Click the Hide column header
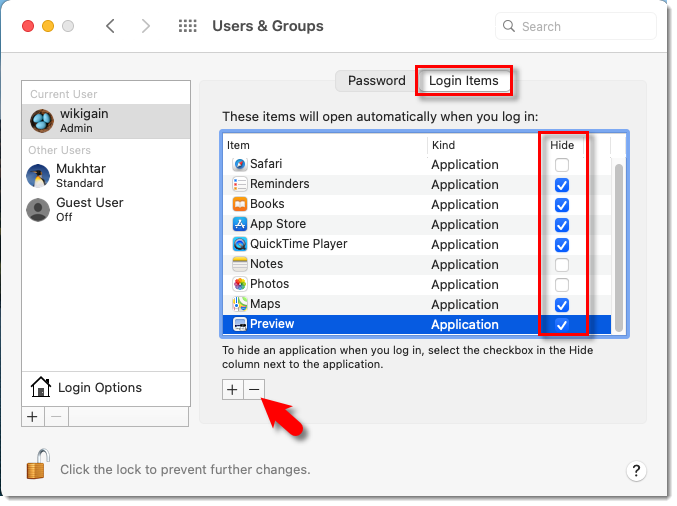Viewport: 677px width, 506px height. pos(562,145)
